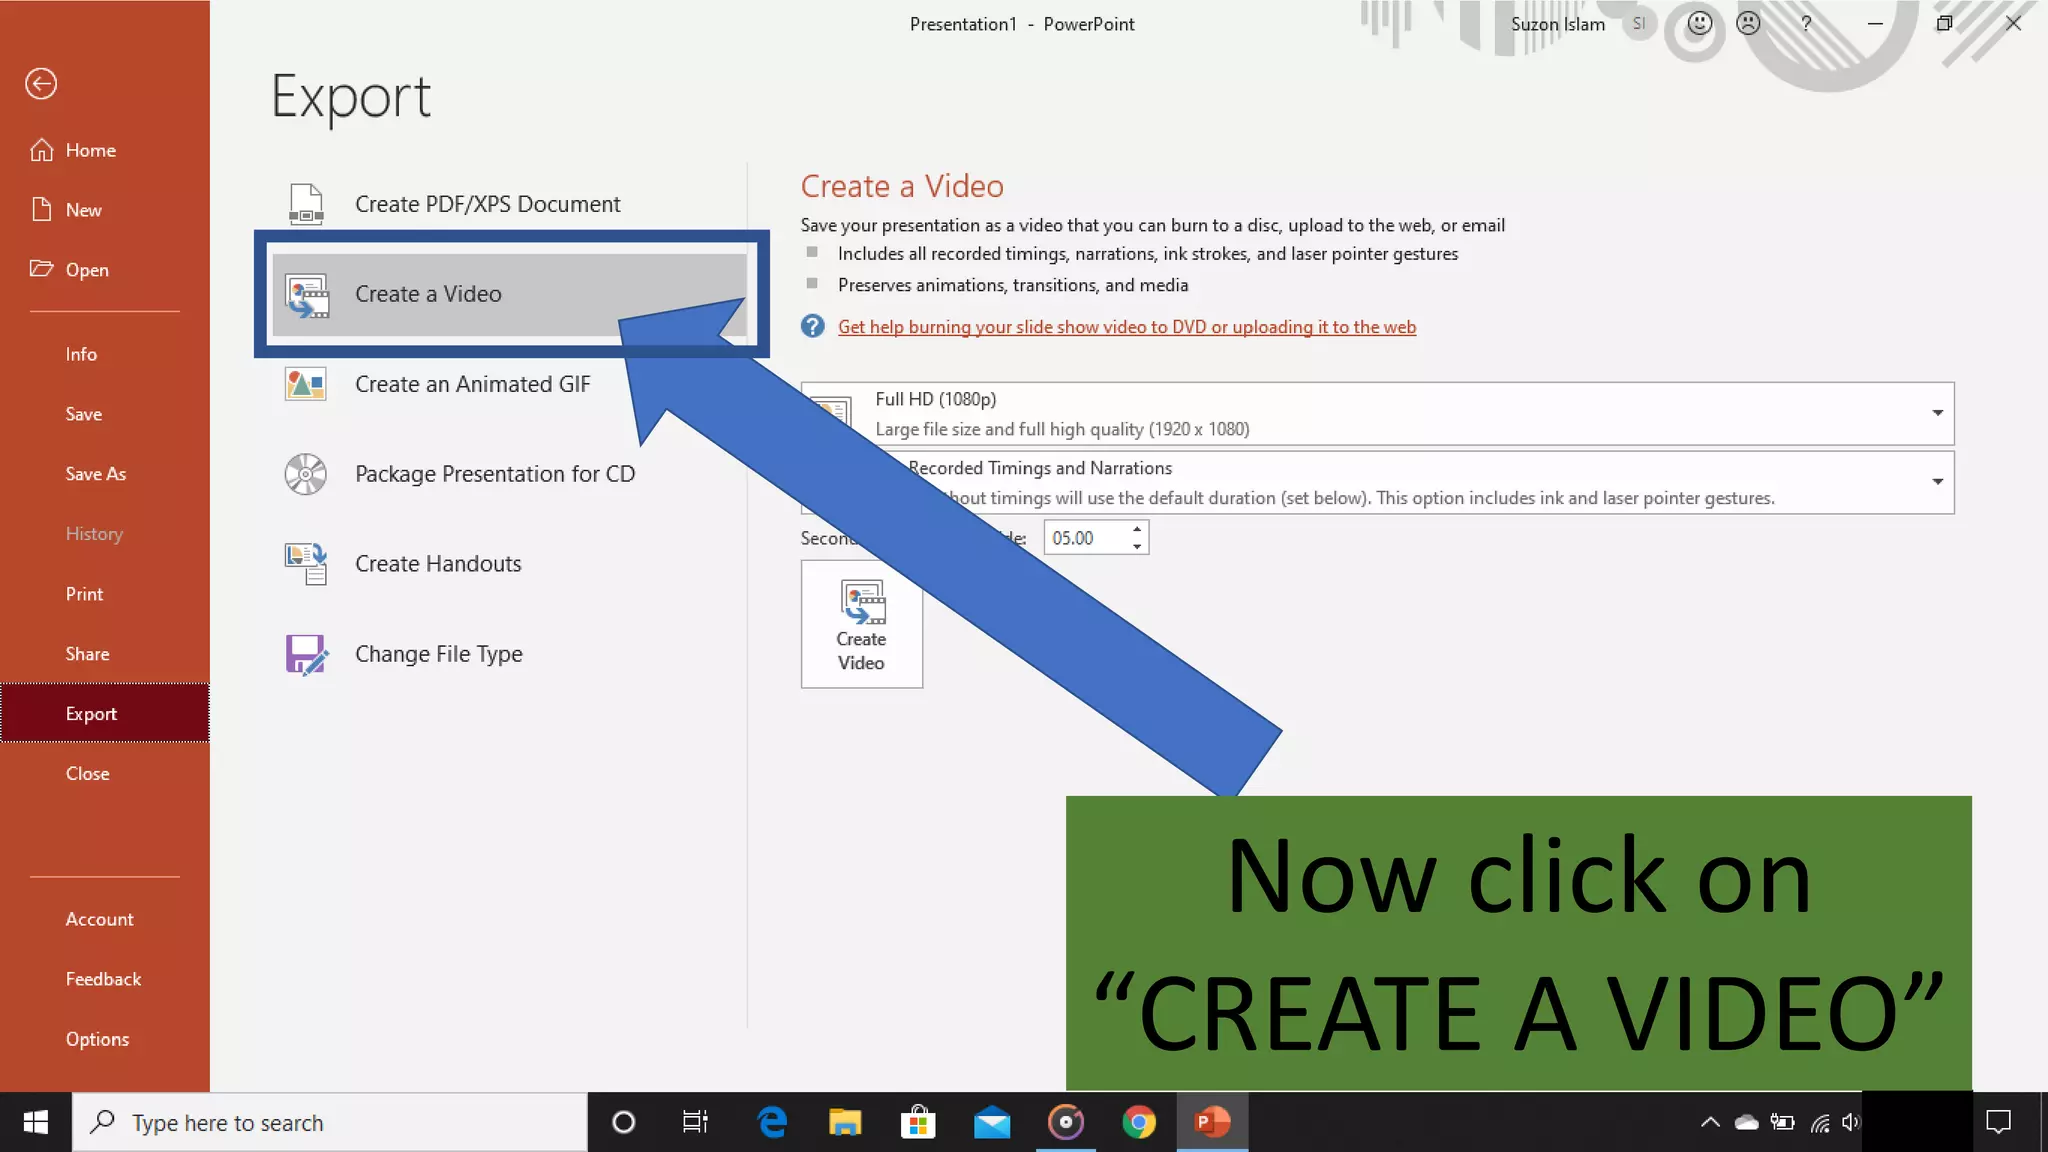Click the Package Presentation for CD disc icon
Image resolution: width=2048 pixels, height=1152 pixels.
tap(306, 474)
